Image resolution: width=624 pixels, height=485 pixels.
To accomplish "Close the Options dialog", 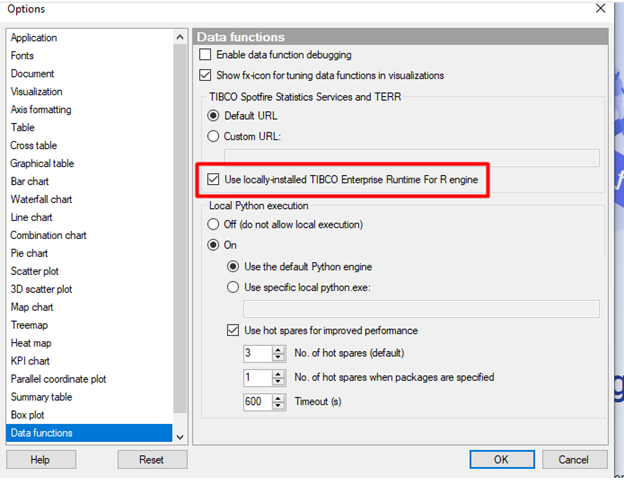I will 601,8.
